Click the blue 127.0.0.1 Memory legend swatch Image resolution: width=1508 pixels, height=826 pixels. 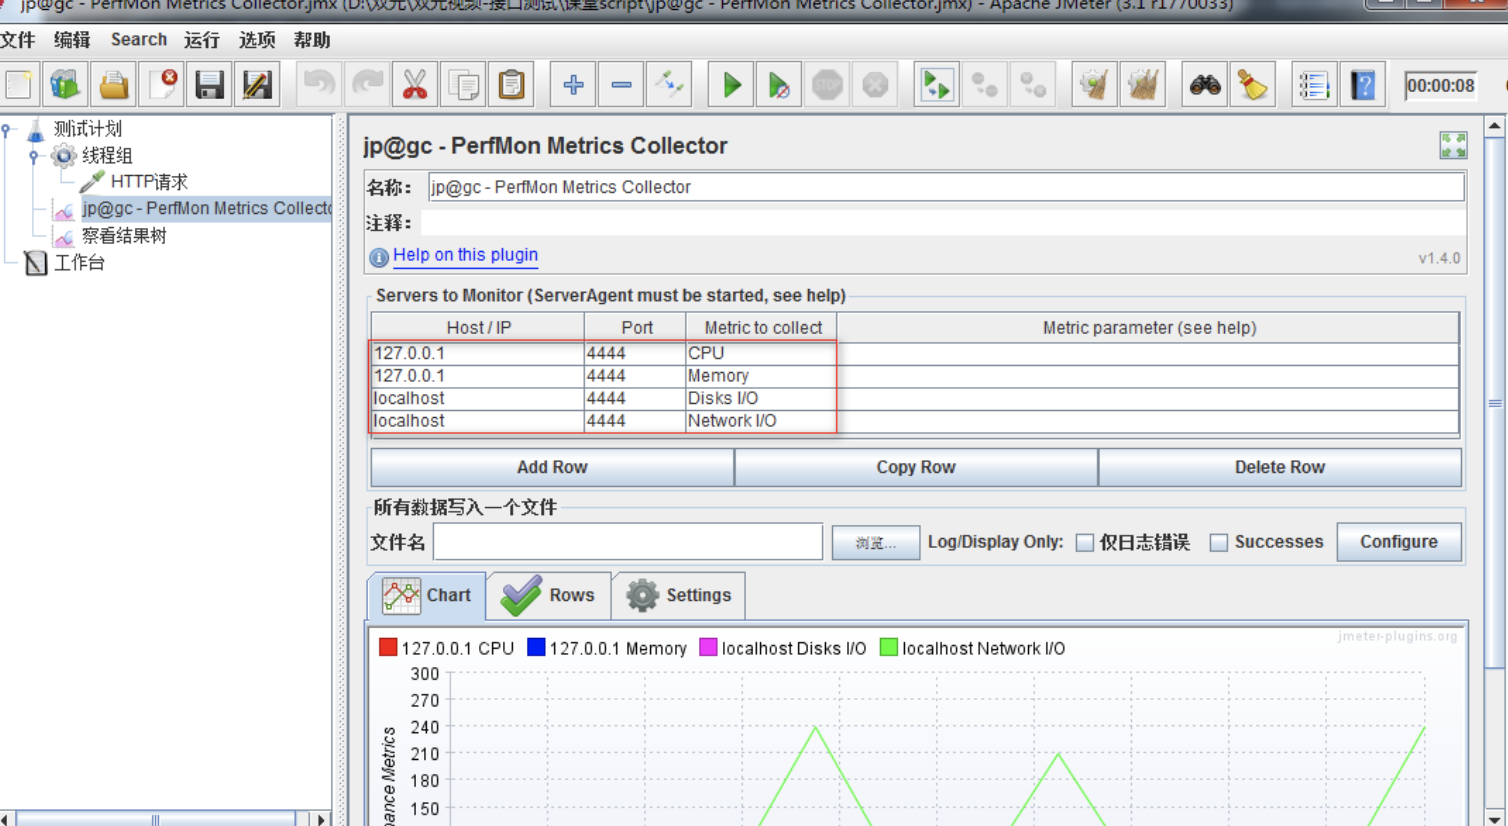536,647
